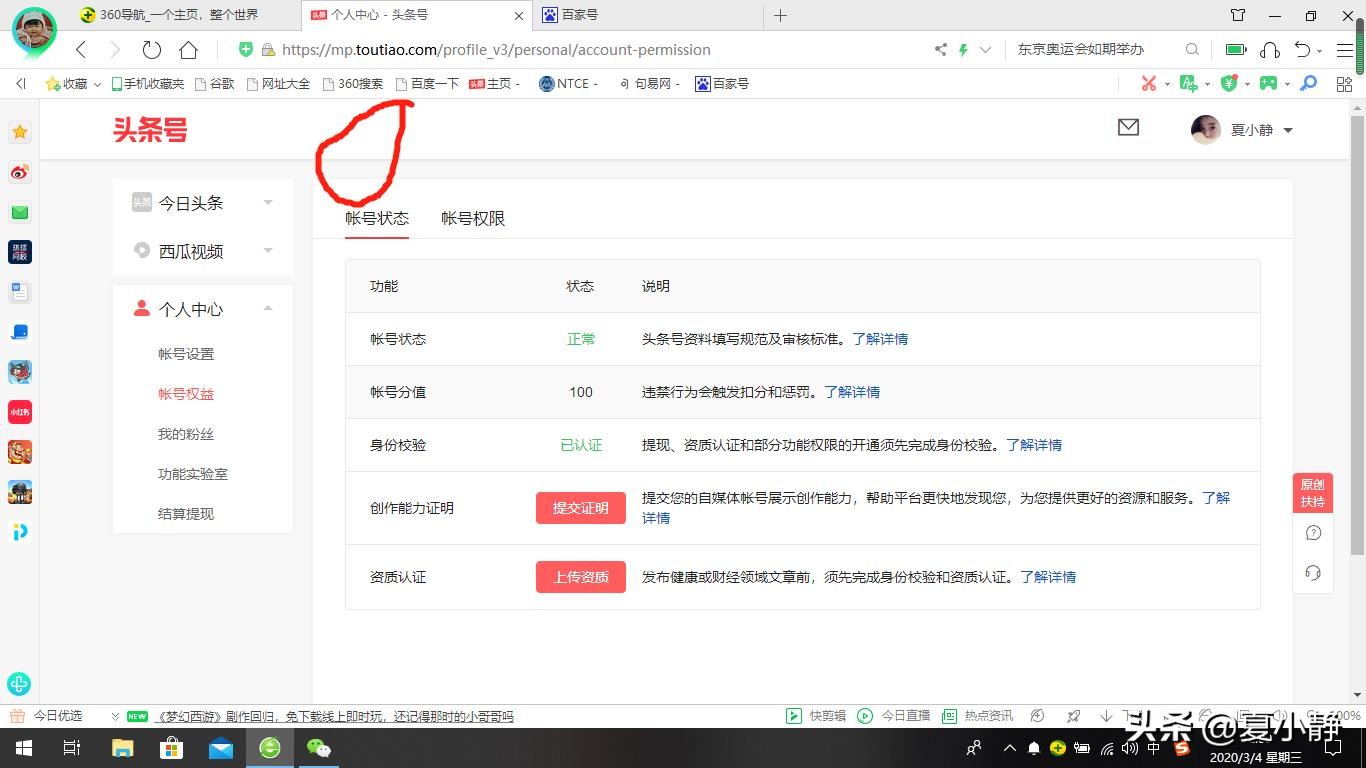The height and width of the screenshot is (768, 1366).
Task: Open 了解详情 link in 帐号分值 row
Action: 852,392
